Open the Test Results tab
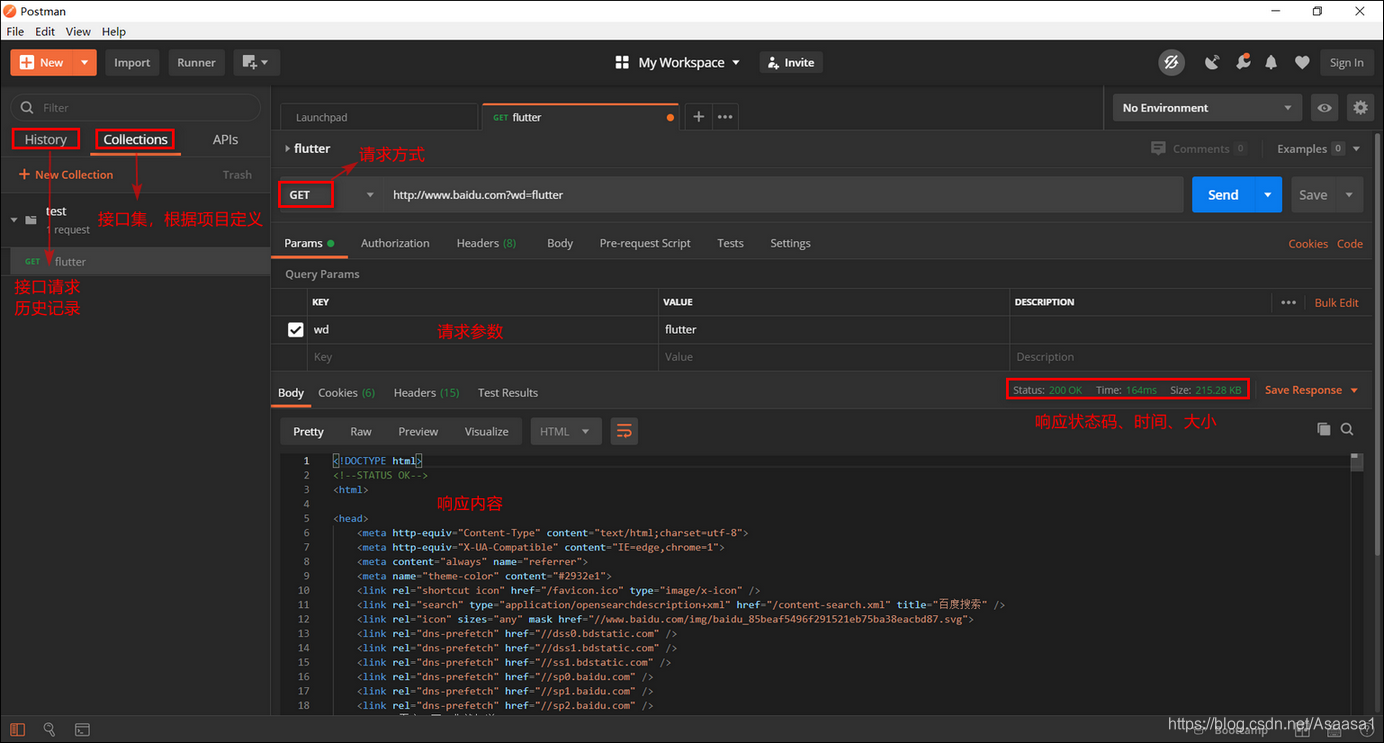 point(508,392)
